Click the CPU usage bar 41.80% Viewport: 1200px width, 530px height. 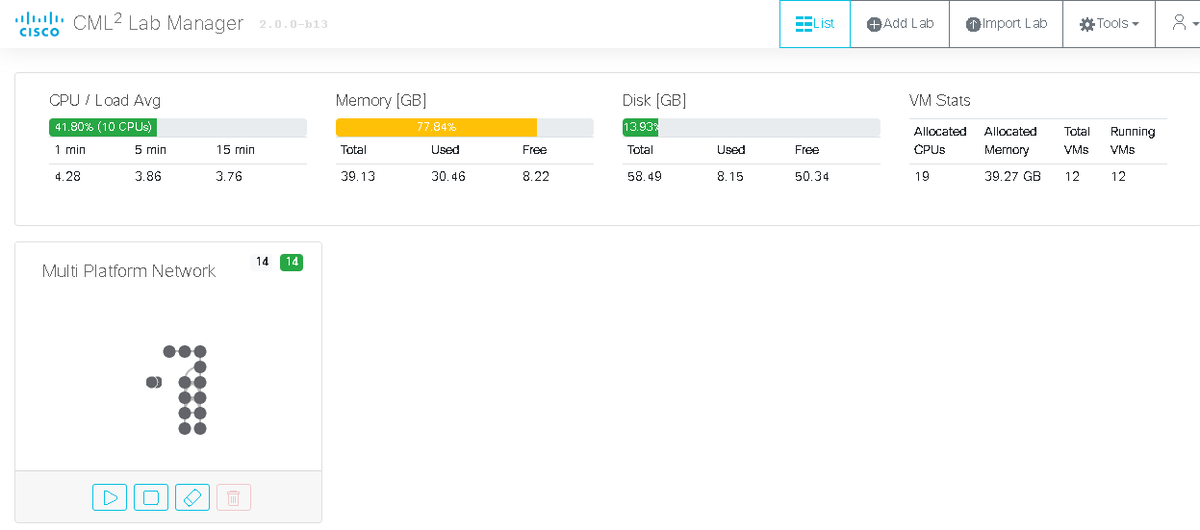178,127
